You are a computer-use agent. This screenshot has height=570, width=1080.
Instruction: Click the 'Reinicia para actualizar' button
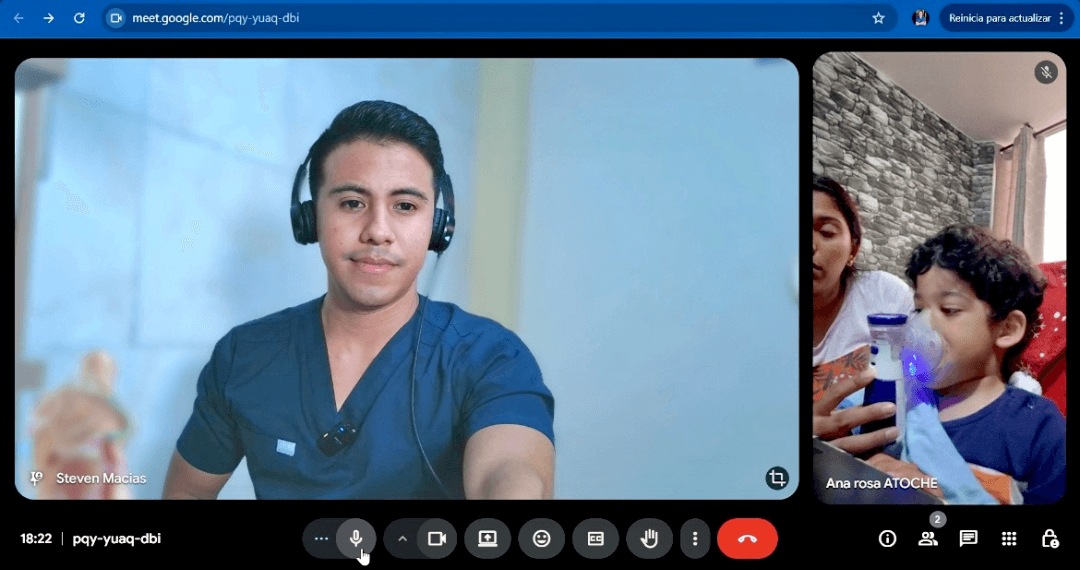(998, 18)
